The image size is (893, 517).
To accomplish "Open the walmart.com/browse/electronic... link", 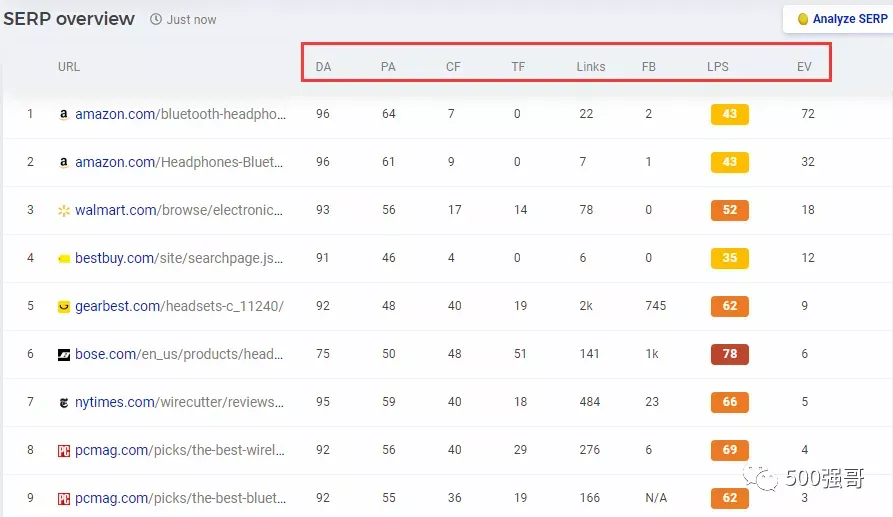I will (179, 210).
